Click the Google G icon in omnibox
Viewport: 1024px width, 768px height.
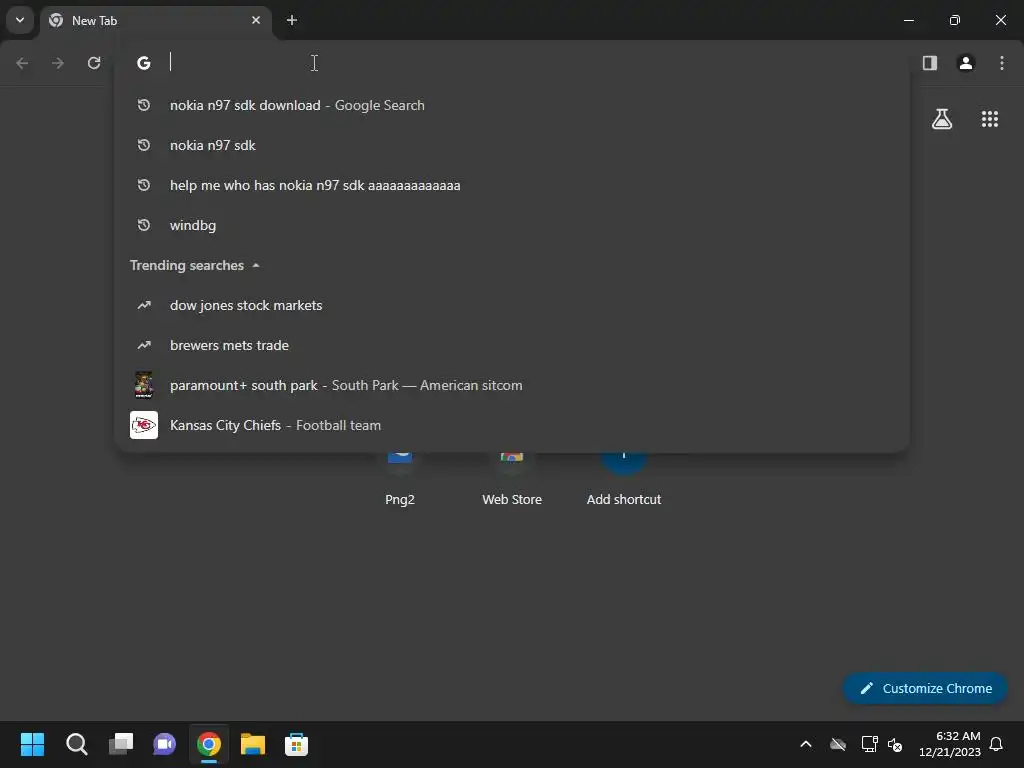[144, 63]
